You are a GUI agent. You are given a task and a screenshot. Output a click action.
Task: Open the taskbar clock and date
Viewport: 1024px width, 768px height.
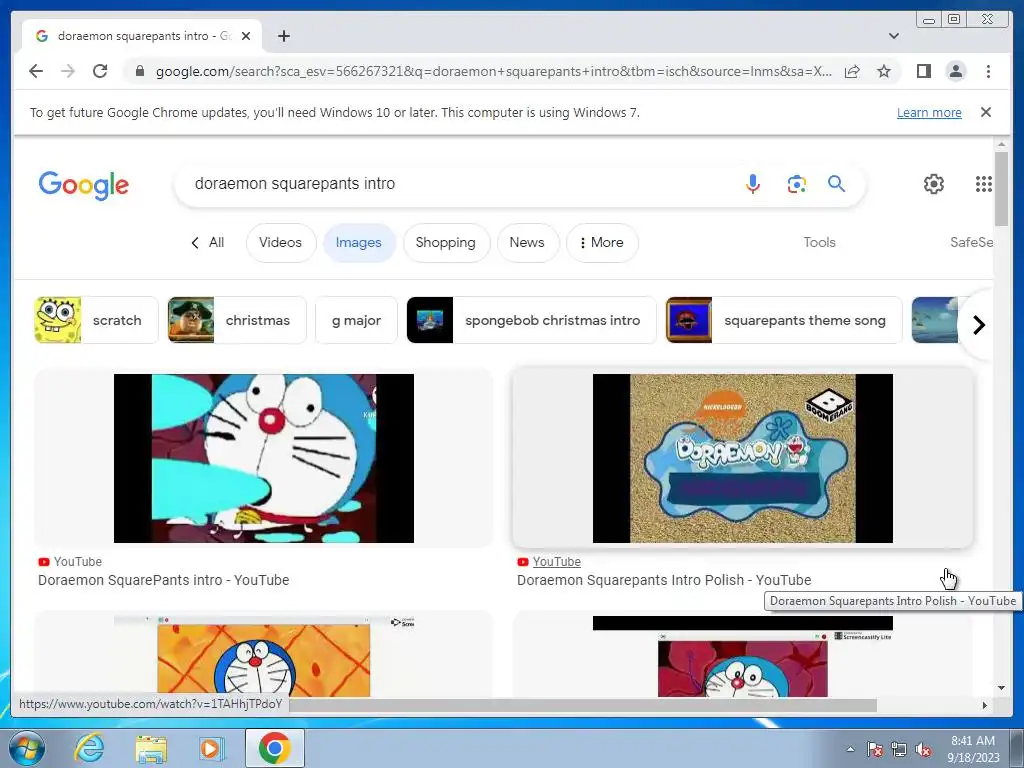click(x=973, y=749)
